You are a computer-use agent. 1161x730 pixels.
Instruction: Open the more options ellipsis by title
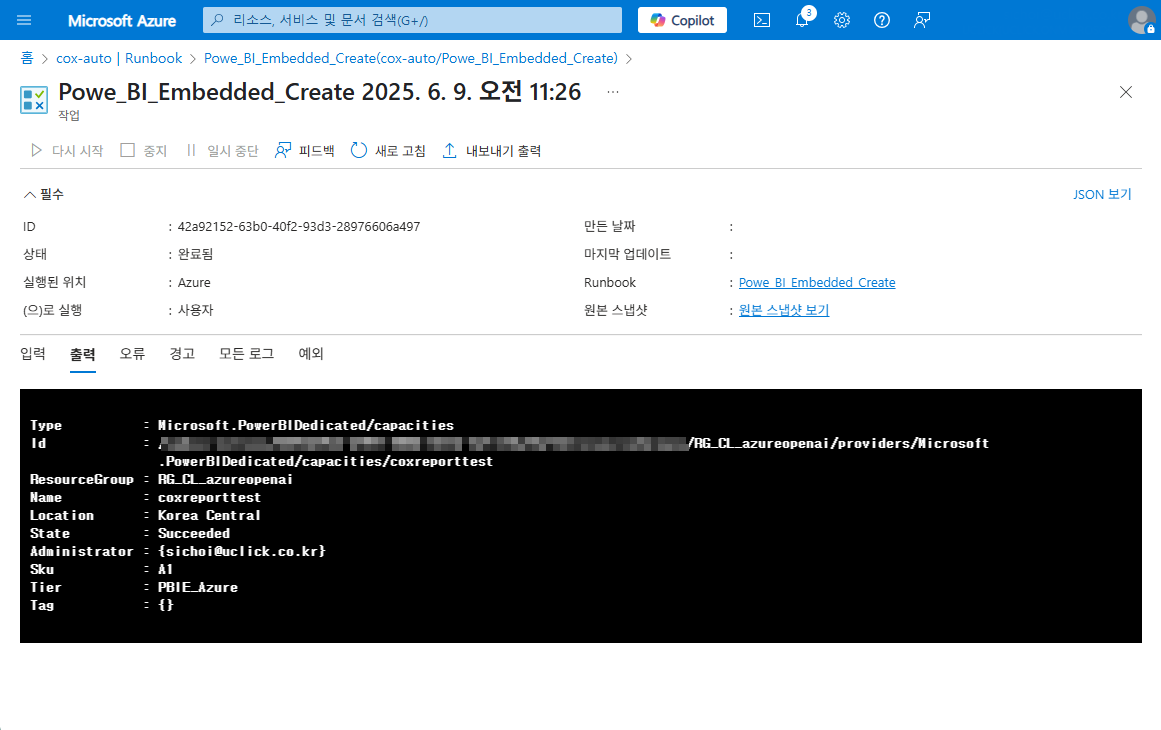(612, 92)
